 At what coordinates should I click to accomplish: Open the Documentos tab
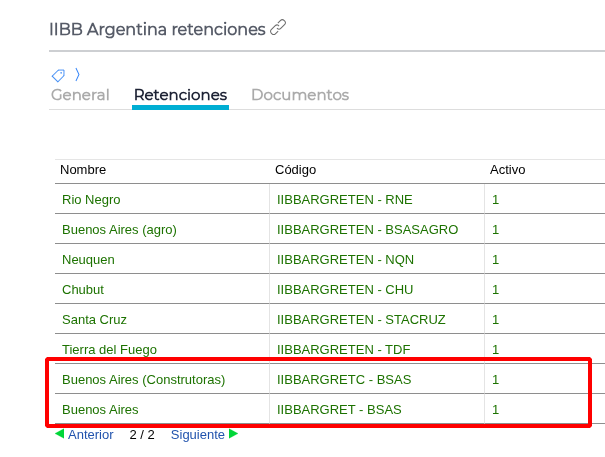[300, 95]
